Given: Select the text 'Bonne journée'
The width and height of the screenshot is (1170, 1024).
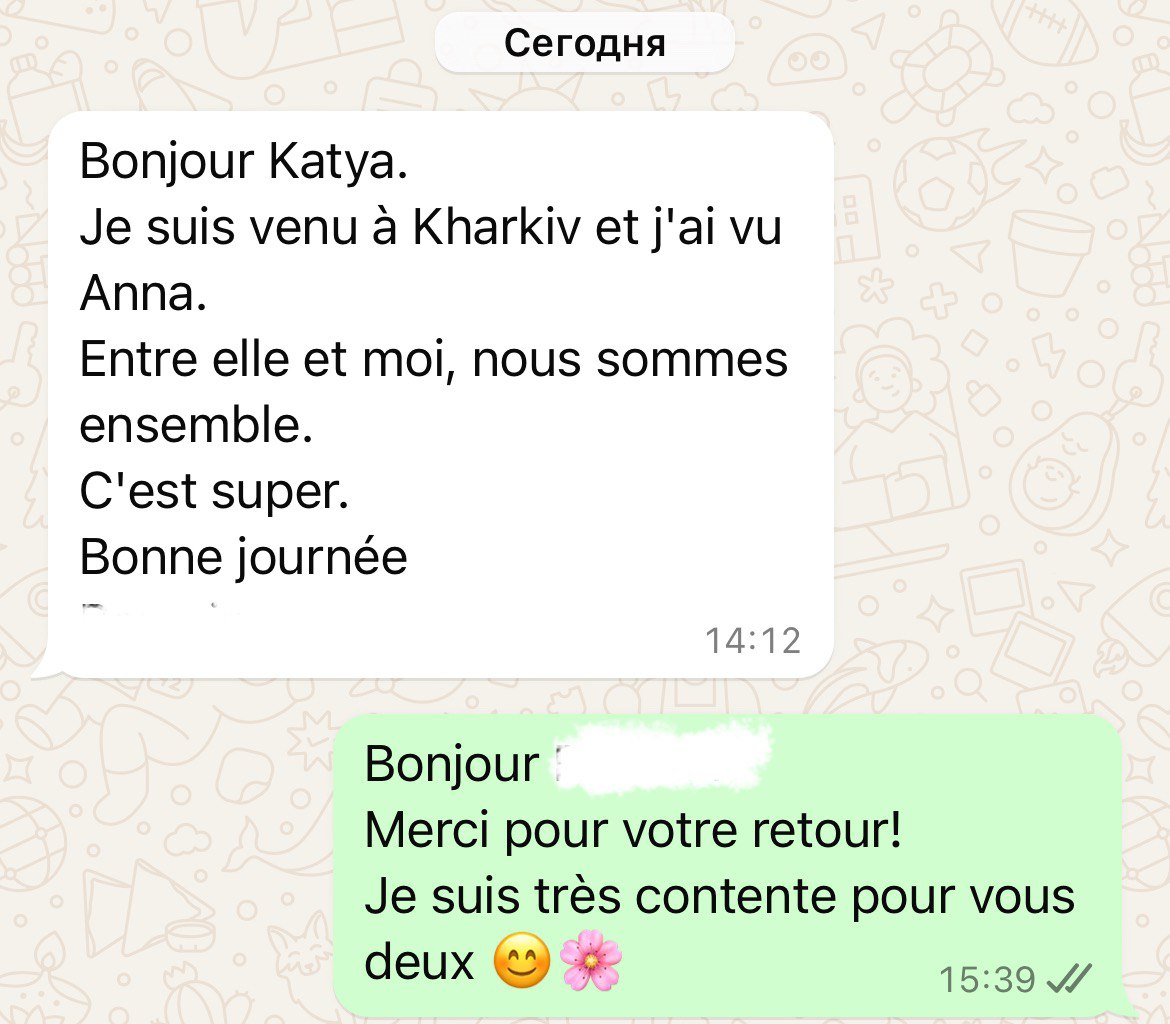Looking at the screenshot, I should click(x=243, y=558).
